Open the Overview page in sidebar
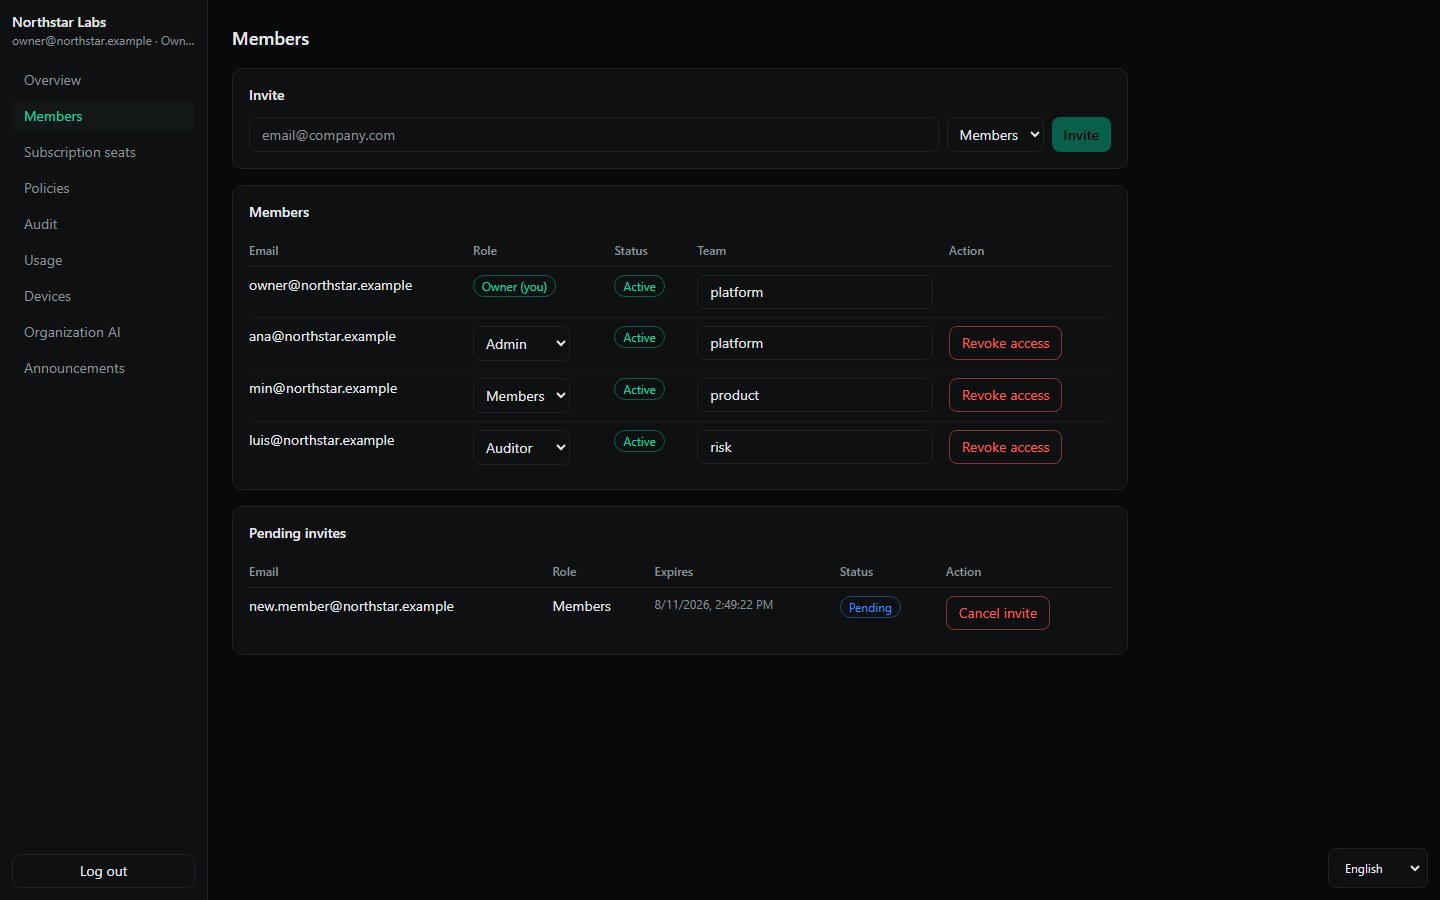1440x900 pixels. click(103, 80)
